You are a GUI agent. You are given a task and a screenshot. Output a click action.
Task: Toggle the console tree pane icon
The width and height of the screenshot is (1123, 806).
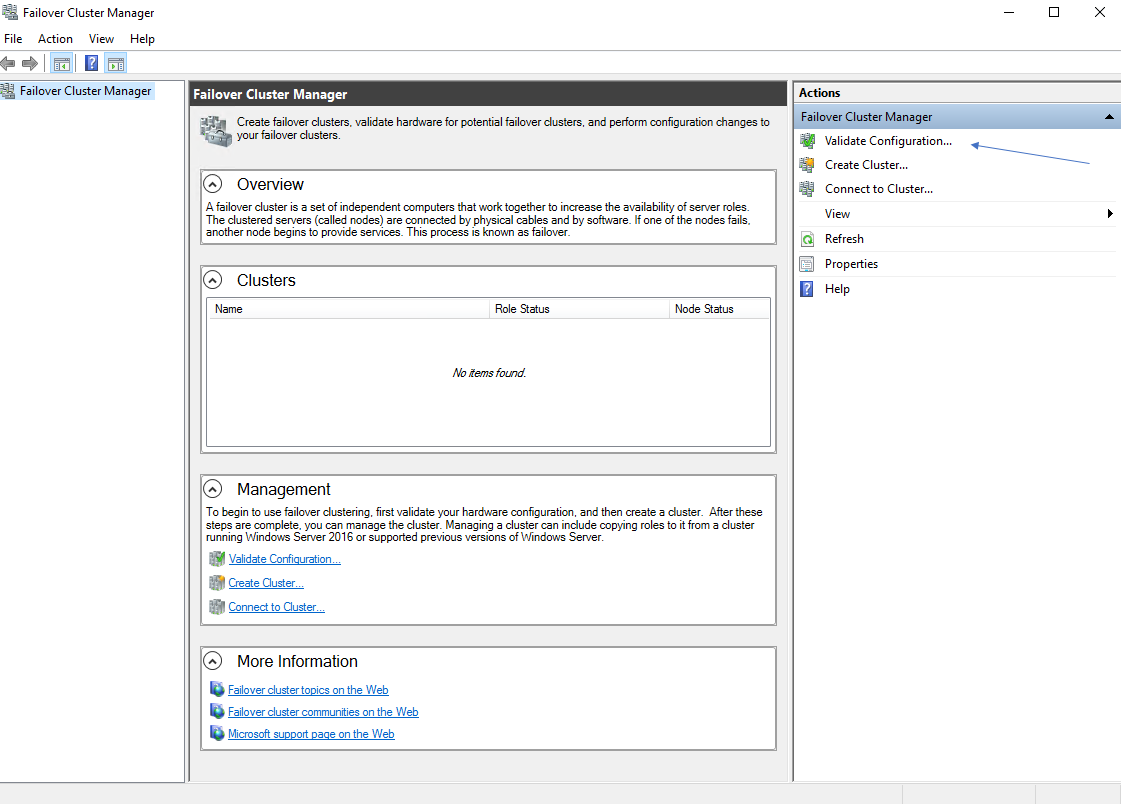click(62, 64)
